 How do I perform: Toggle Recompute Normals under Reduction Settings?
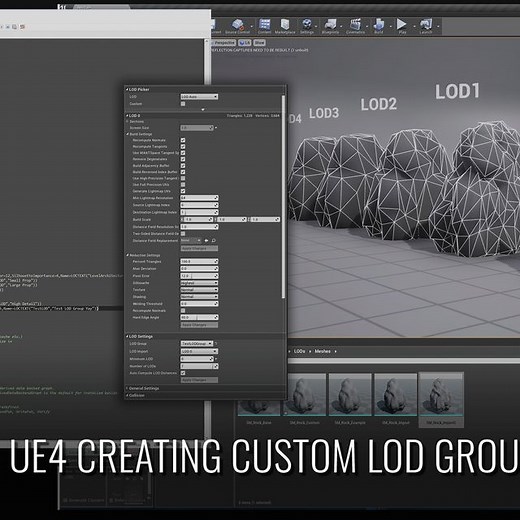[x=183, y=311]
